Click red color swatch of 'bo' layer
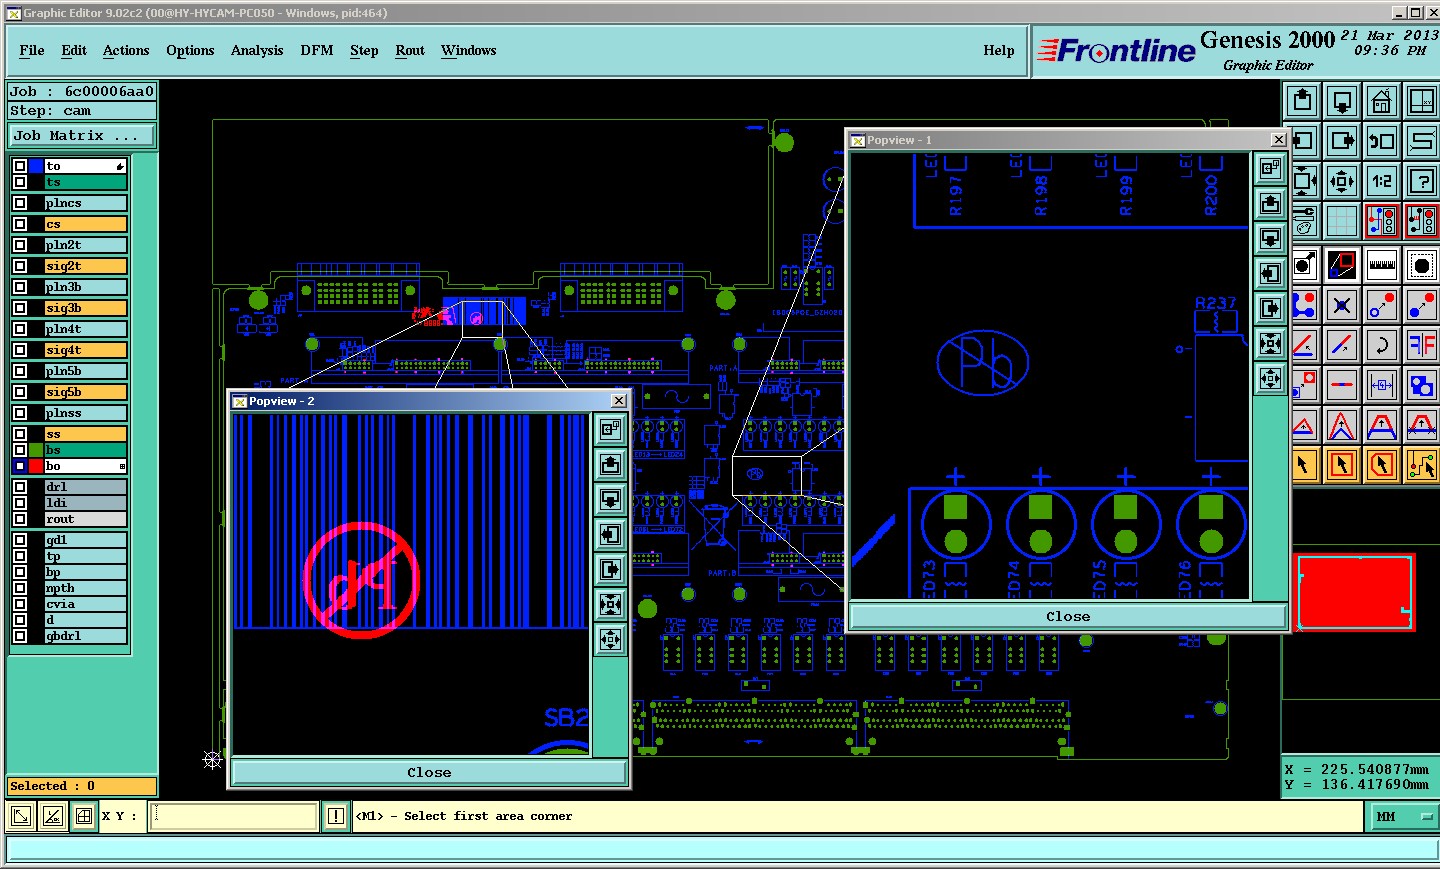1440x869 pixels. coord(36,466)
